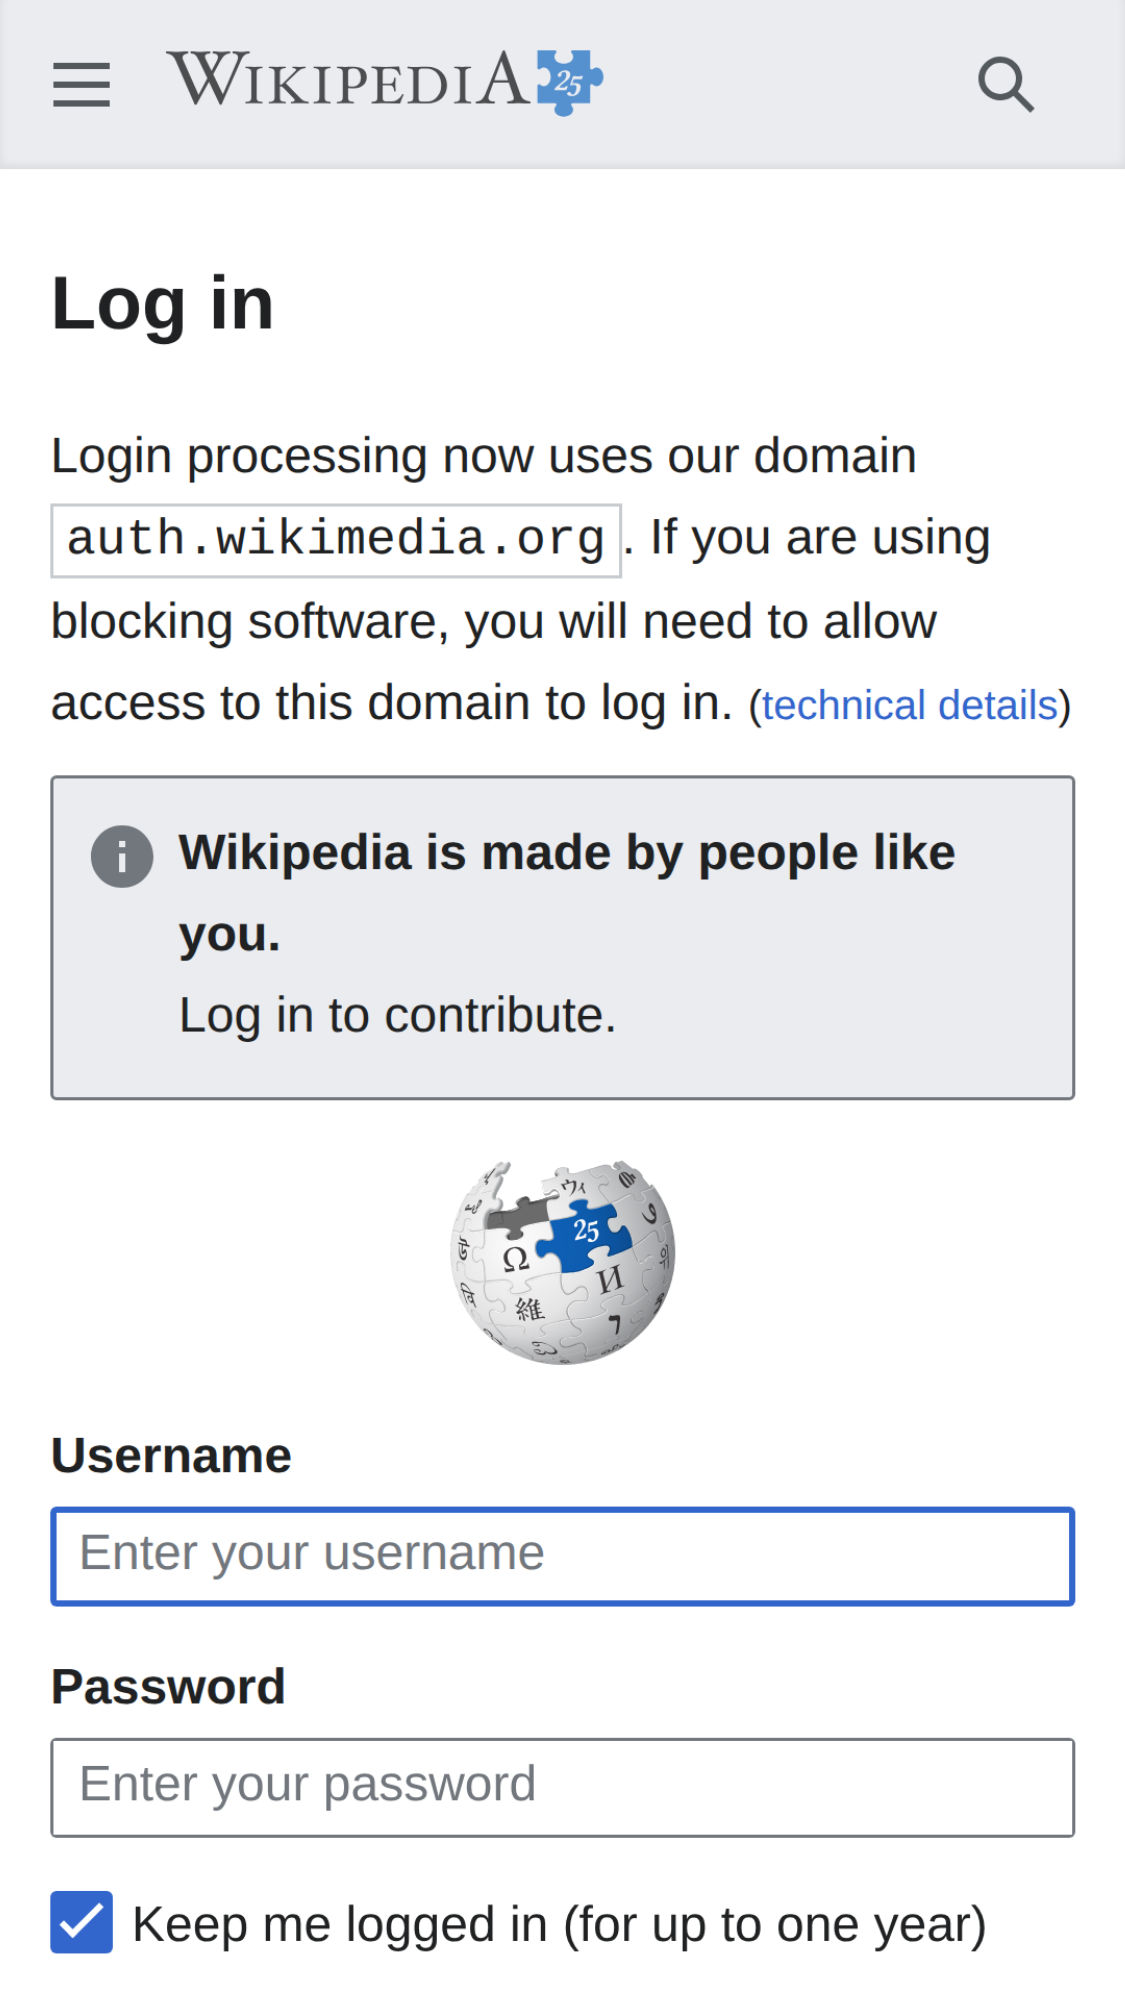Click the 25th anniversary puzzle piece in header

(x=569, y=82)
